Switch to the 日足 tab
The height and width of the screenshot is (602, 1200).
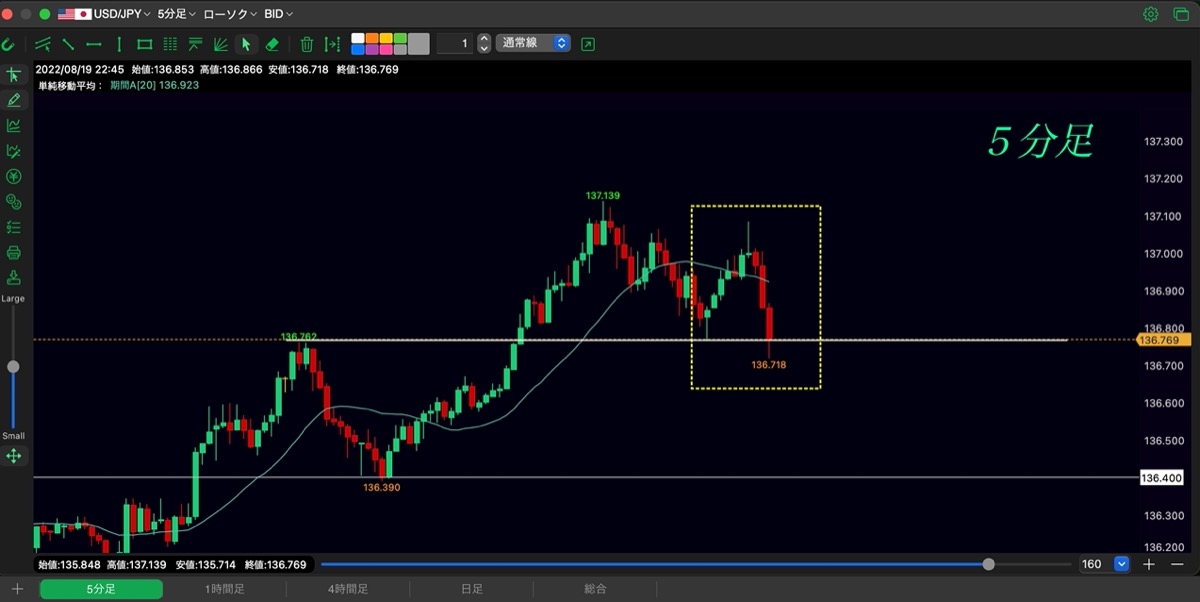[471, 589]
